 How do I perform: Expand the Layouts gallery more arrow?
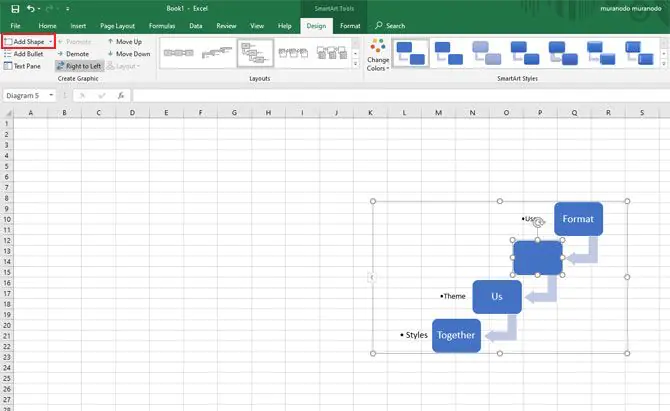(x=356, y=64)
